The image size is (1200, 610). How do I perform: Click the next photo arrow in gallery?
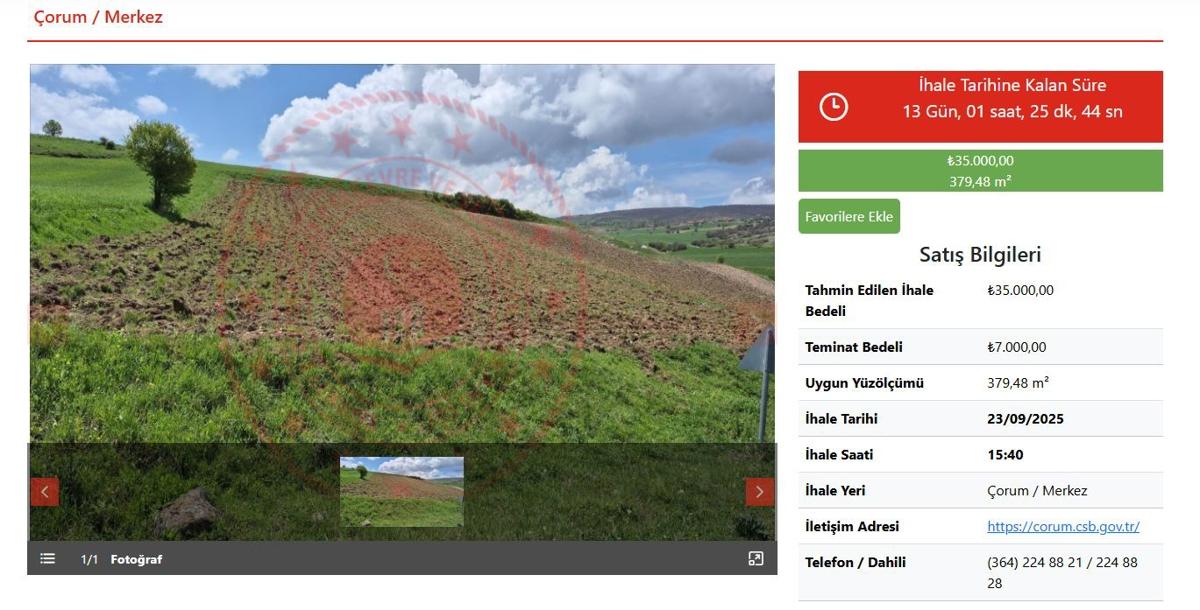point(759,492)
